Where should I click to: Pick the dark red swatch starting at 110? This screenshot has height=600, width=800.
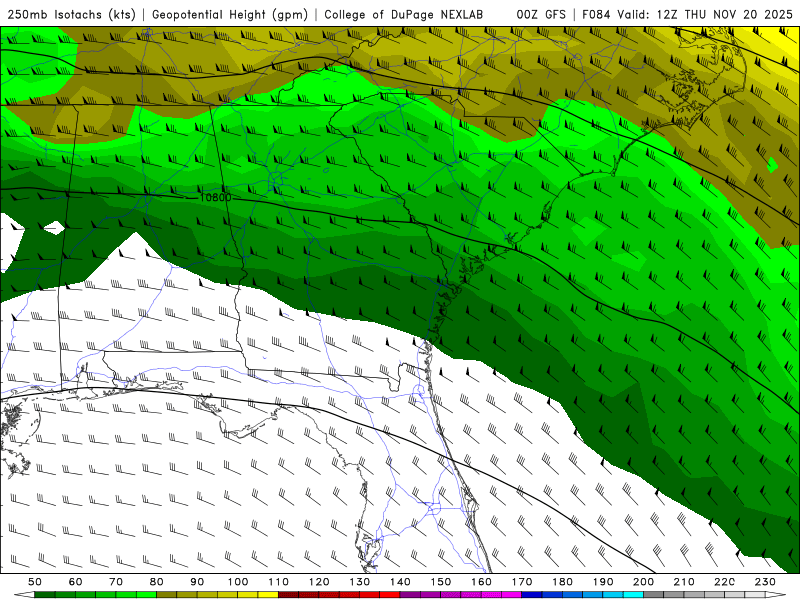pyautogui.click(x=288, y=595)
